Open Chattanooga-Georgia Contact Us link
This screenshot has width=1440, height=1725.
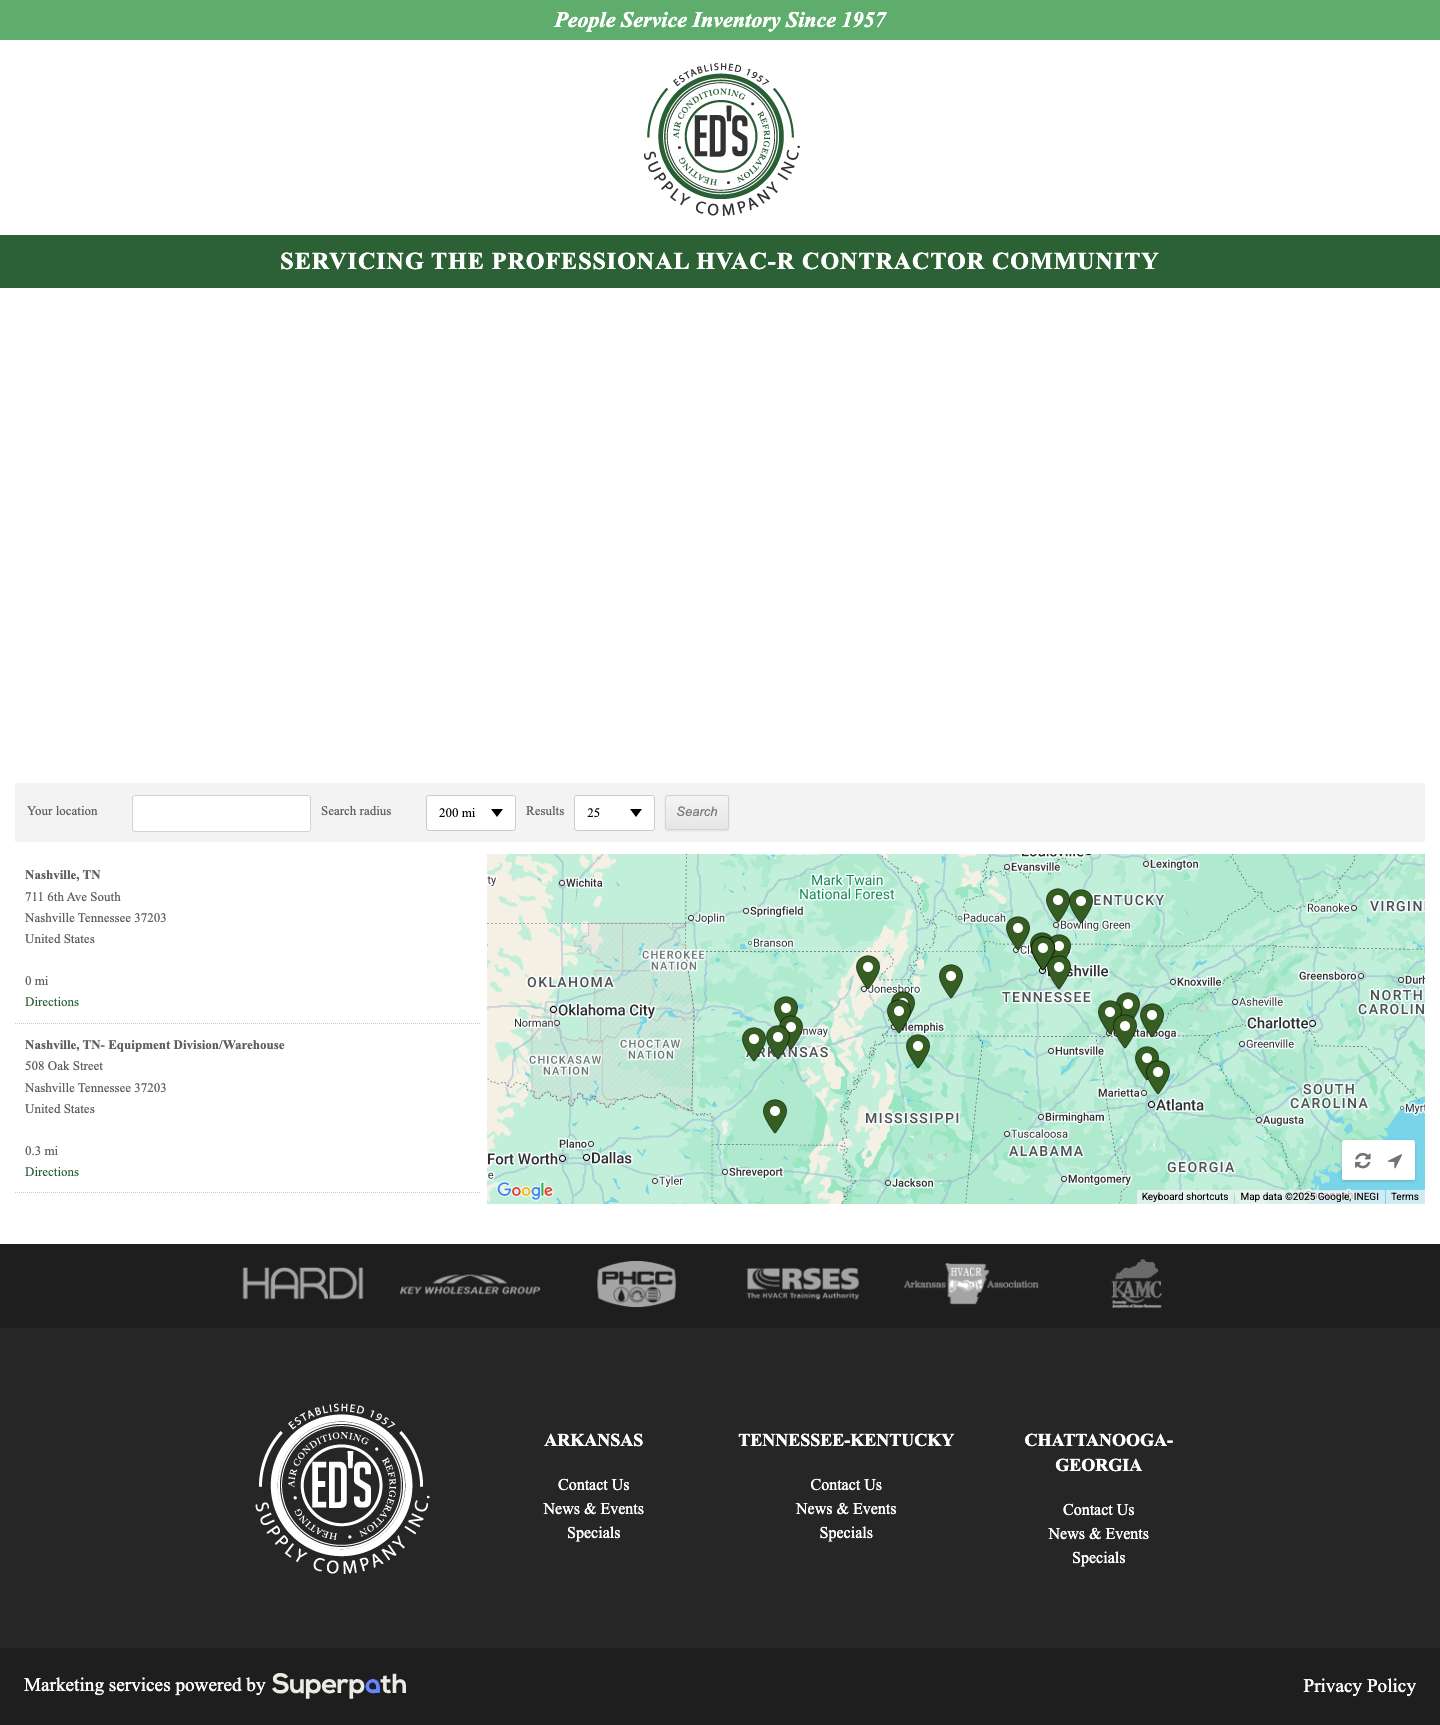pyautogui.click(x=1099, y=1510)
